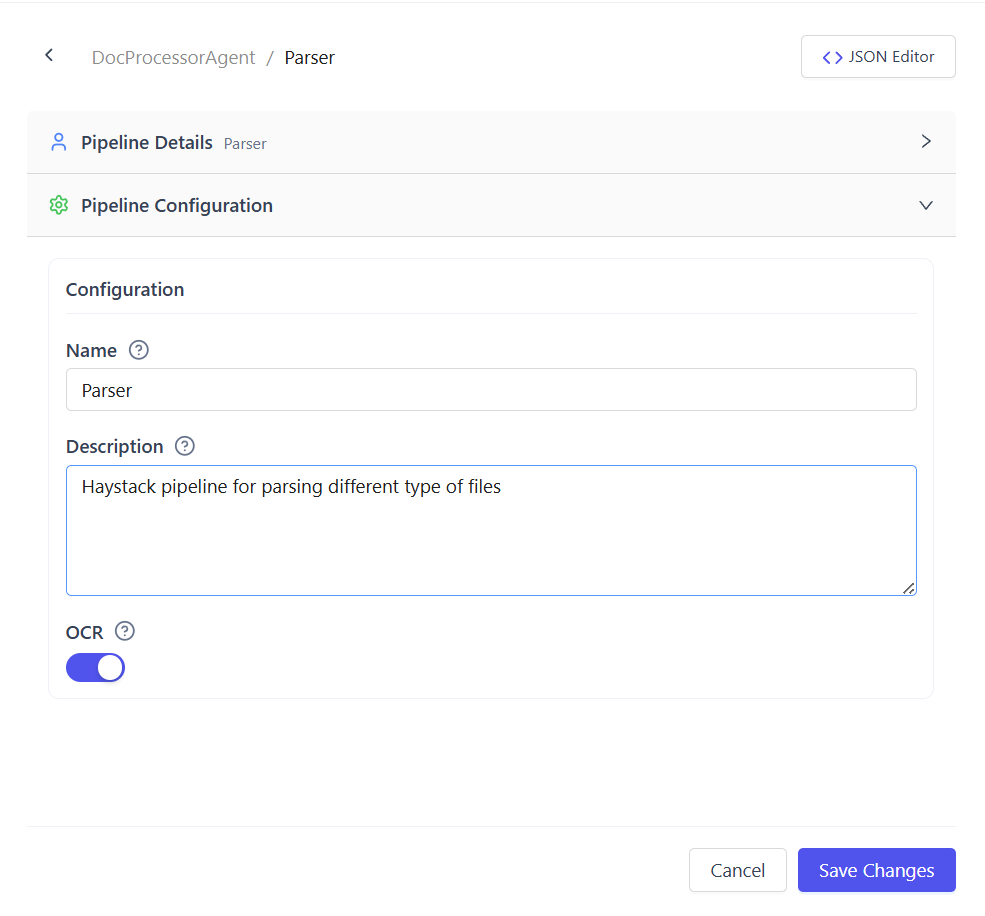The width and height of the screenshot is (985, 916).
Task: Show help for the Description field
Action: click(185, 446)
